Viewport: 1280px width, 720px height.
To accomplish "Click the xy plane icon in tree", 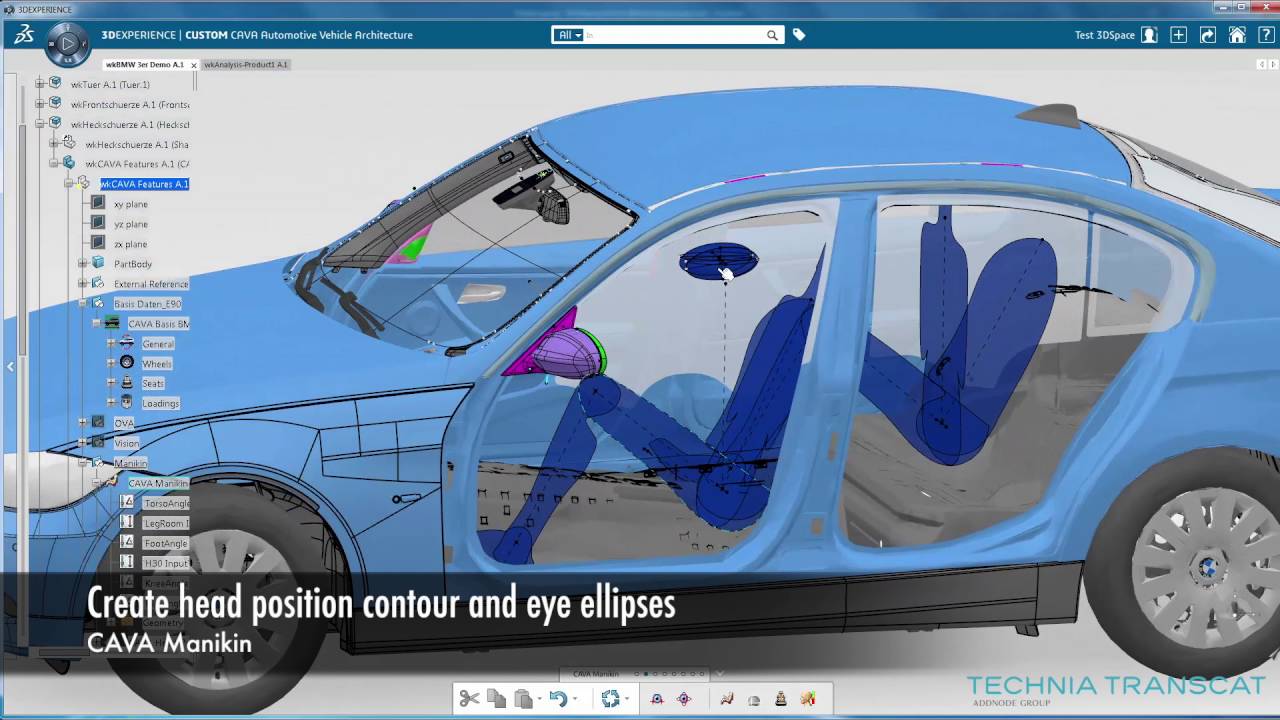I will (98, 203).
